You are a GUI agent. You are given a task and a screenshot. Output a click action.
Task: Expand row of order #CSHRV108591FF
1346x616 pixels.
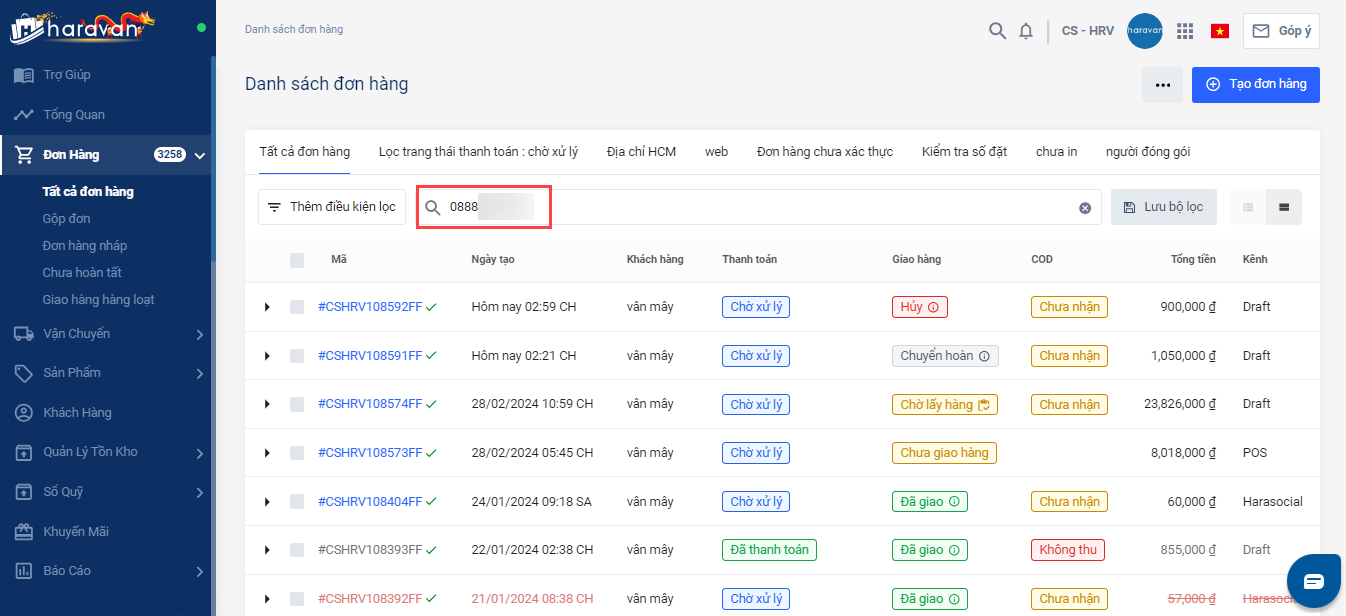[x=267, y=356]
